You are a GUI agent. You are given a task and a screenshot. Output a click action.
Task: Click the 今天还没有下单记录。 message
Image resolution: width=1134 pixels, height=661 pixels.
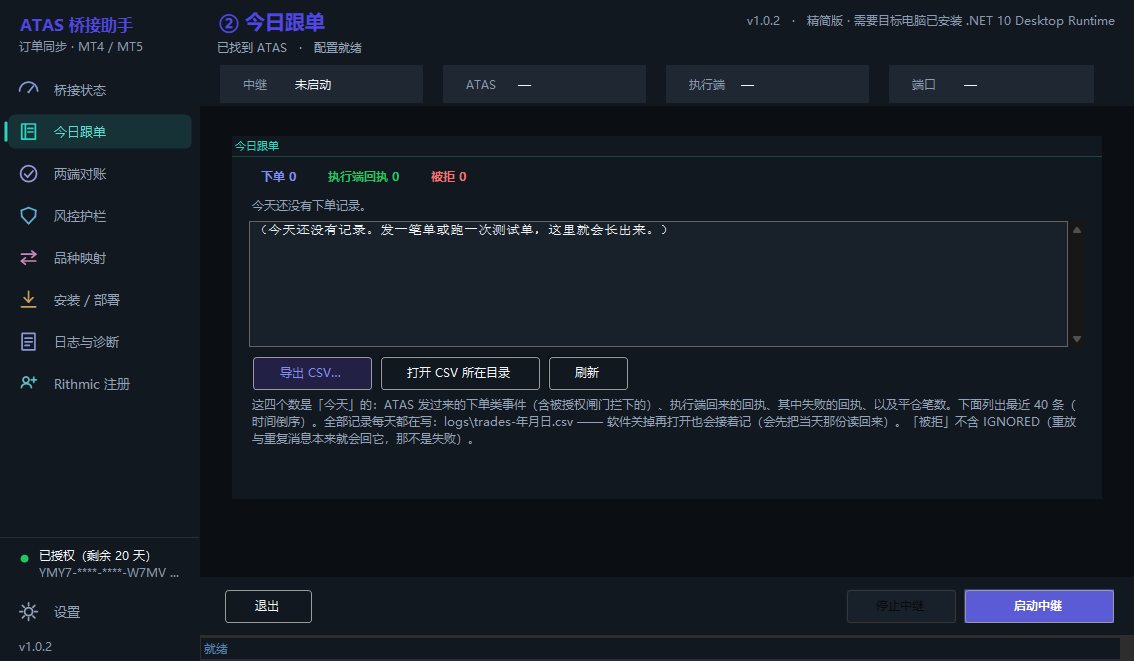pos(311,205)
